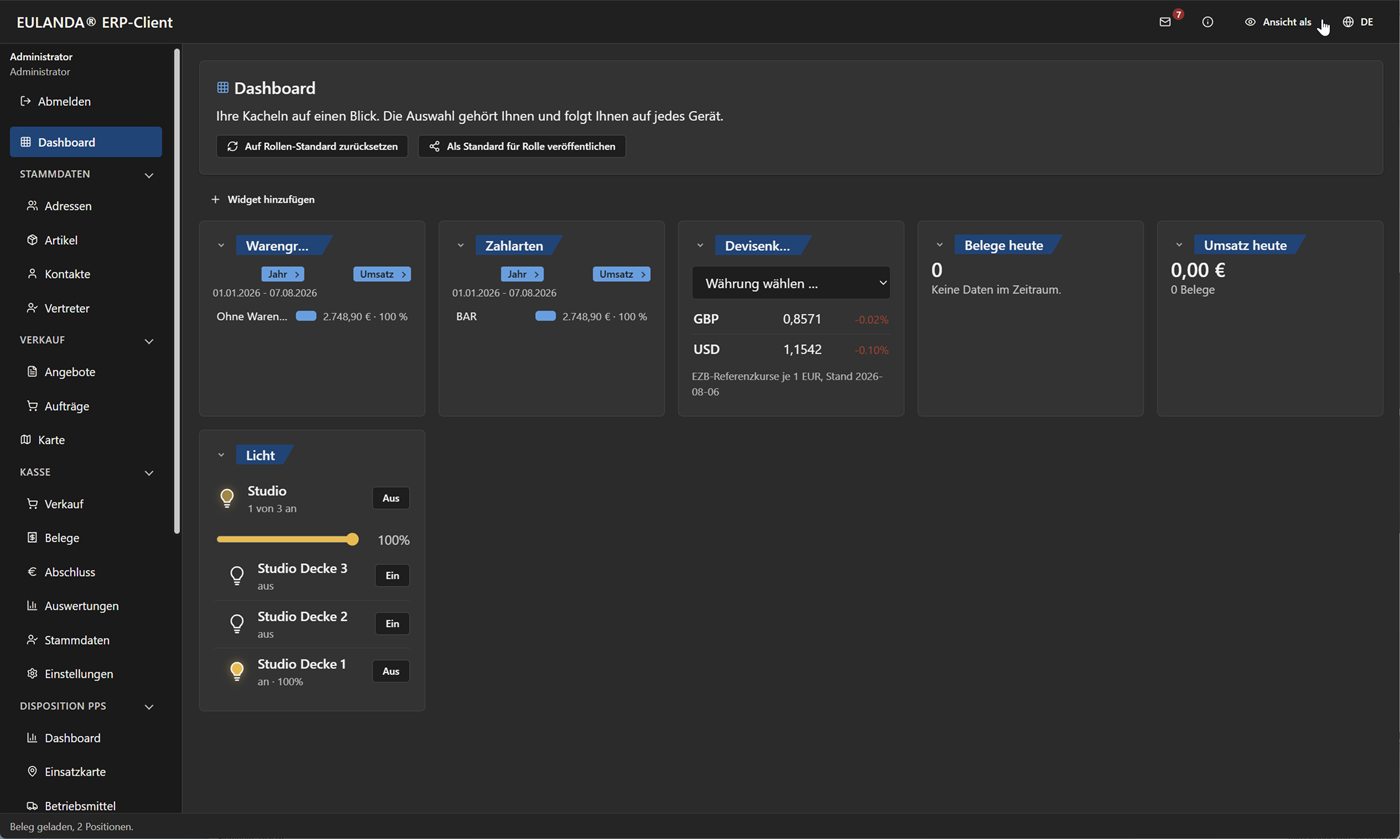Click the Einstellungen gear icon
Screen dimensions: 1400x839
(32, 674)
